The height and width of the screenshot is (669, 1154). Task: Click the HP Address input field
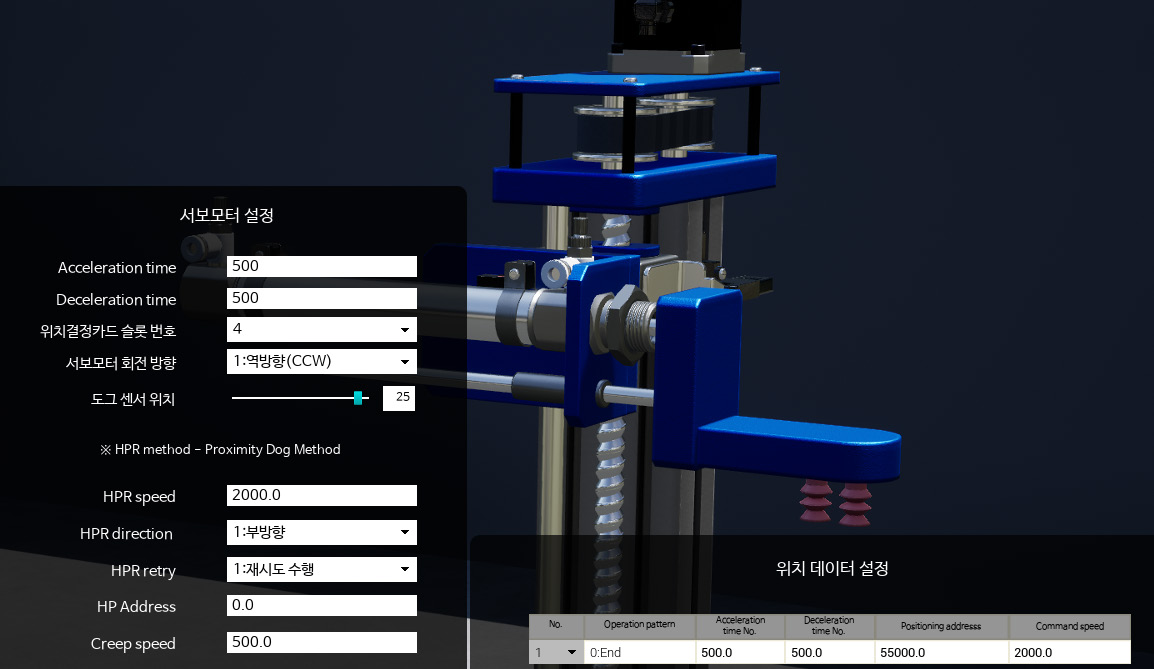click(x=321, y=605)
